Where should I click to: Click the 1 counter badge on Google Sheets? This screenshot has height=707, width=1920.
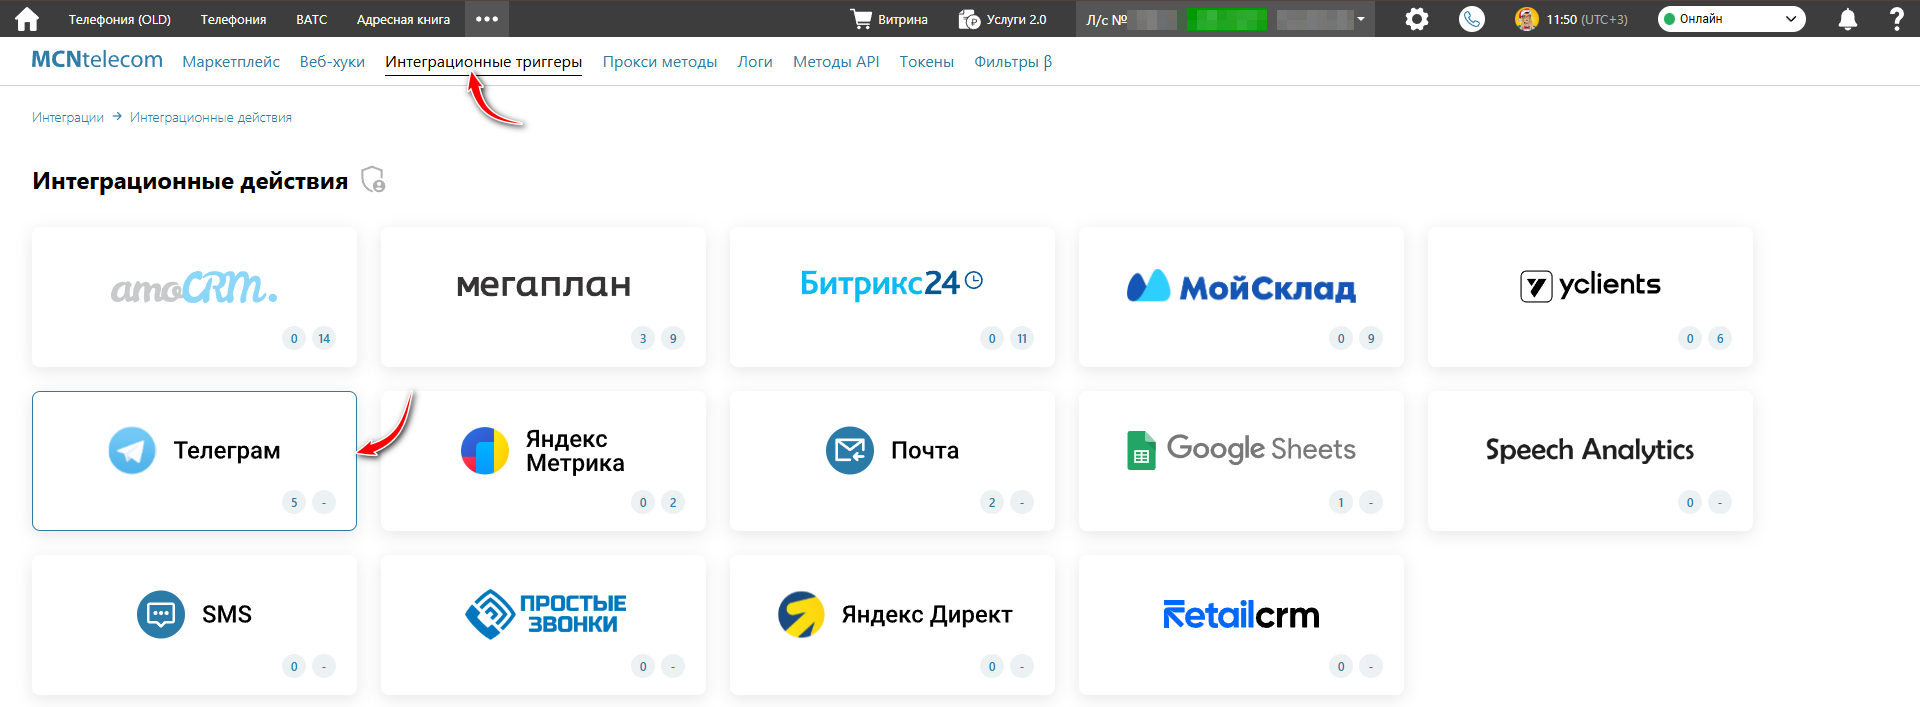[1341, 502]
